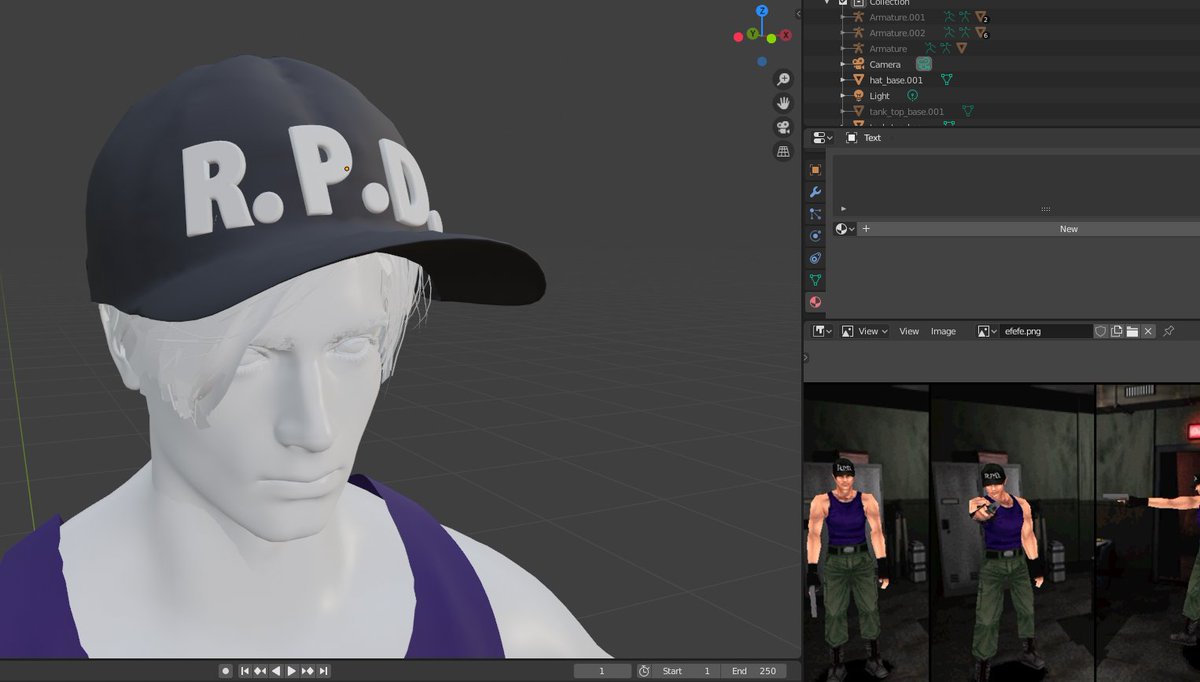Click the Light data icon in the outliner
Viewport: 1200px width, 682px height.
tap(912, 96)
